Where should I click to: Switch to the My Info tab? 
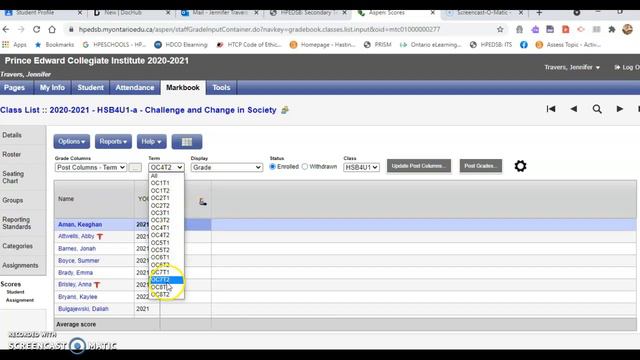52,88
